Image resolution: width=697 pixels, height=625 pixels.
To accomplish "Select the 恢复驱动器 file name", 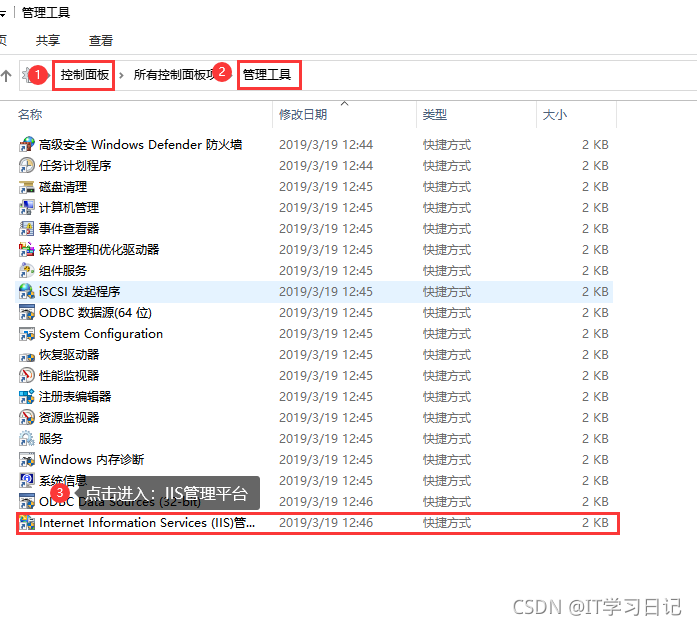I will tap(69, 355).
